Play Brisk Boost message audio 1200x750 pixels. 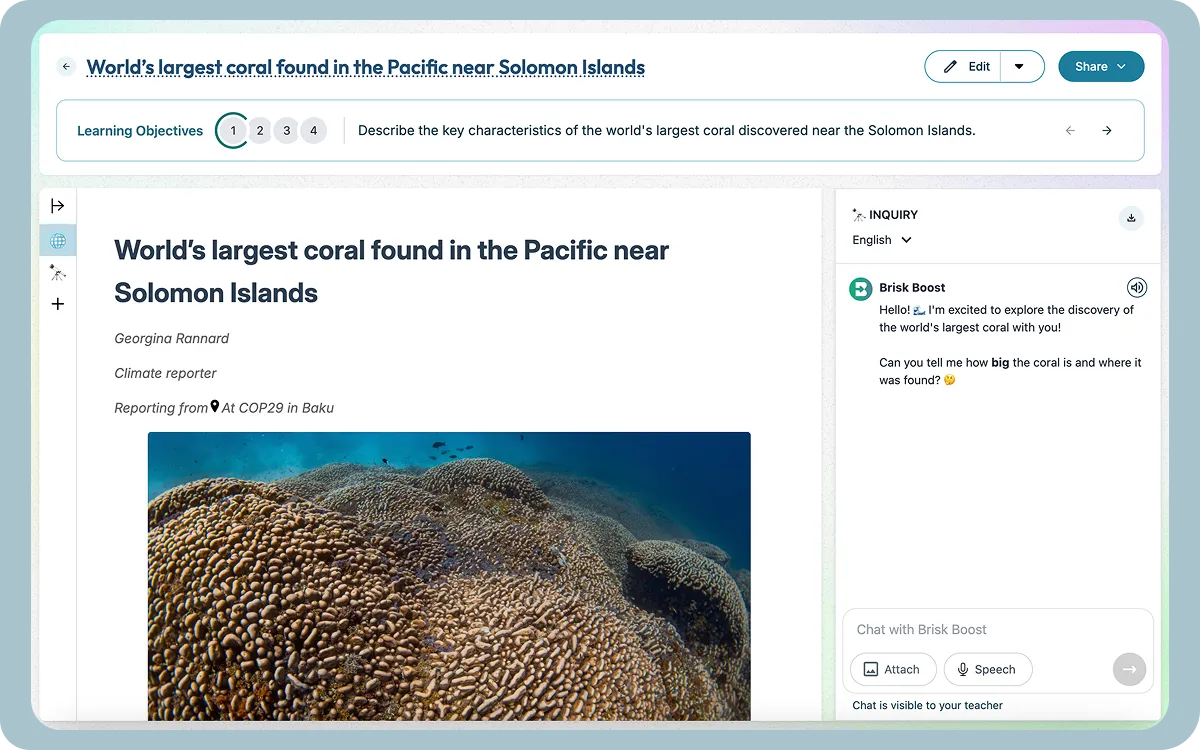1136,288
